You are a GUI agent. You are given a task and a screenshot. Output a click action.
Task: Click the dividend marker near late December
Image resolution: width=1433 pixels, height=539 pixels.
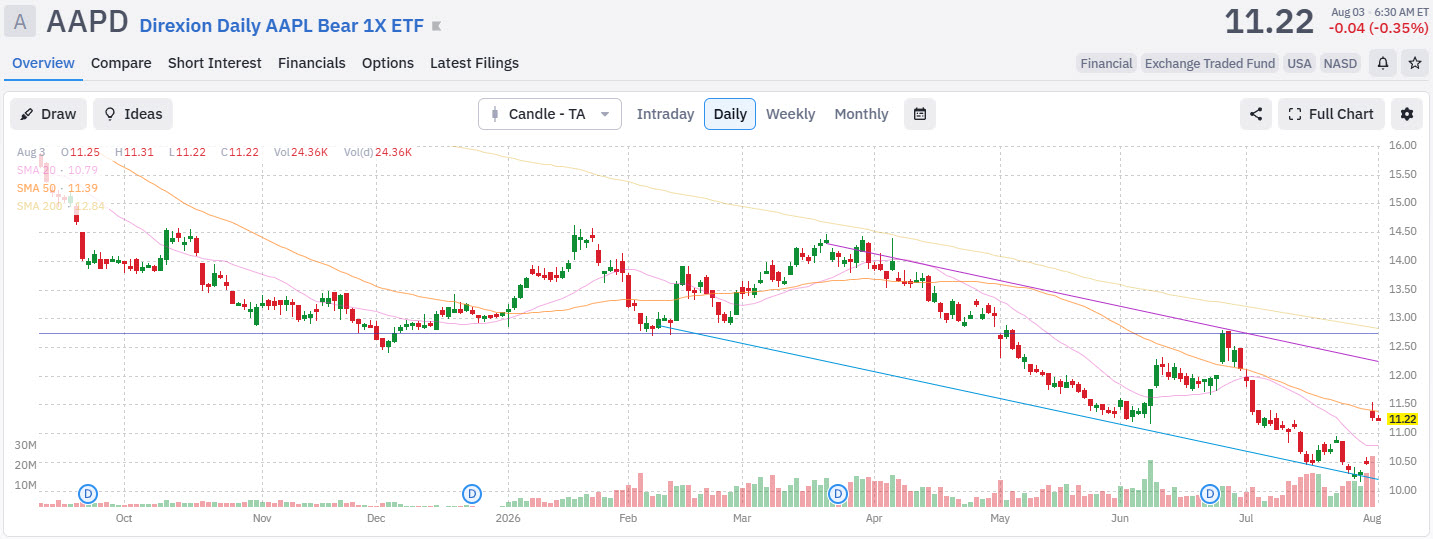(x=472, y=493)
